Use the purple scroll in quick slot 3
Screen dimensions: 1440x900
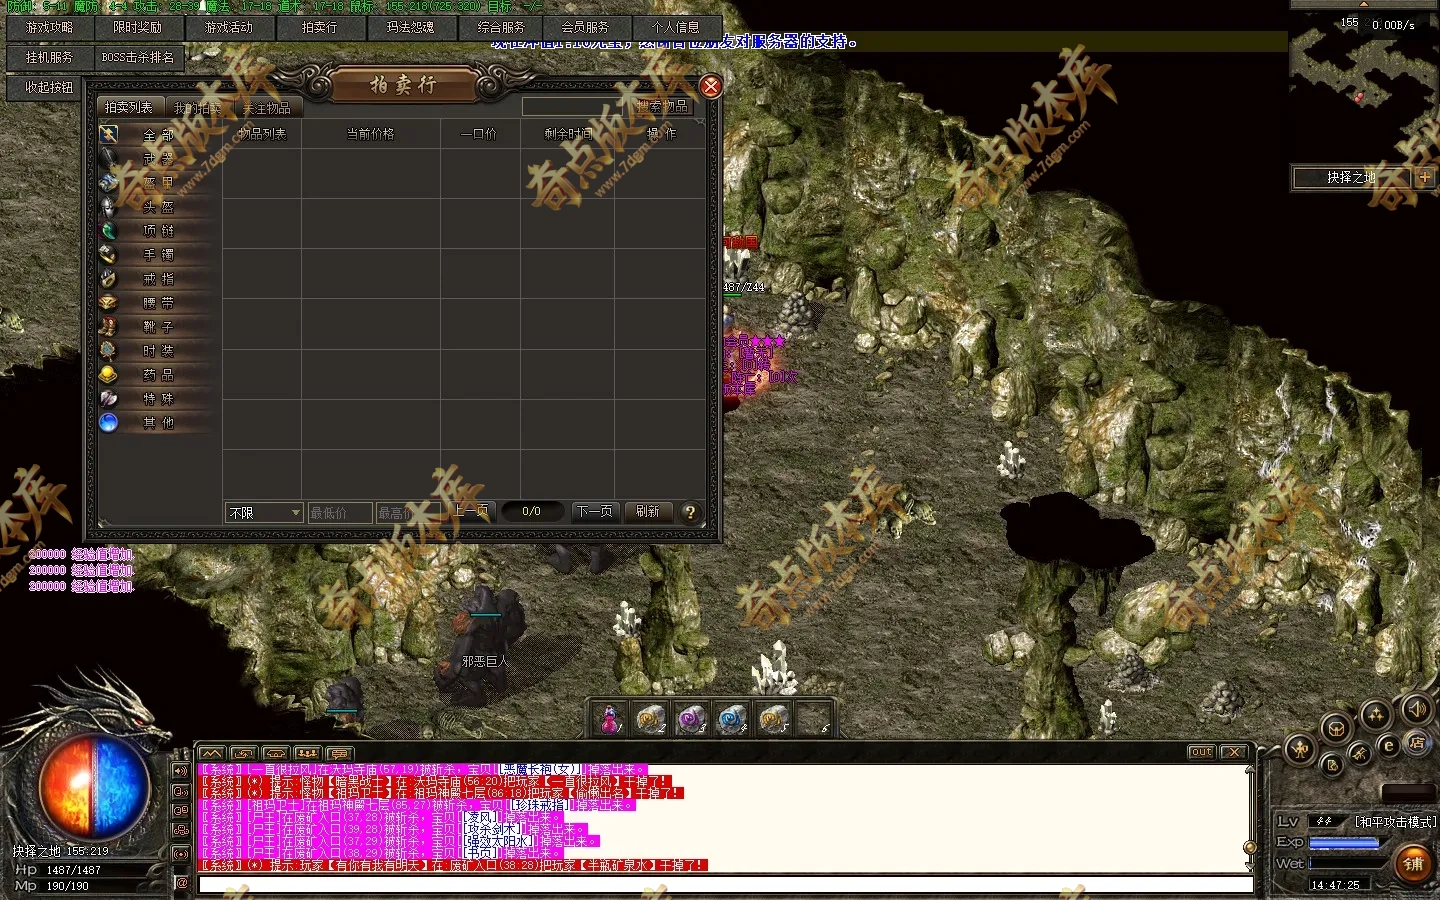(x=691, y=718)
